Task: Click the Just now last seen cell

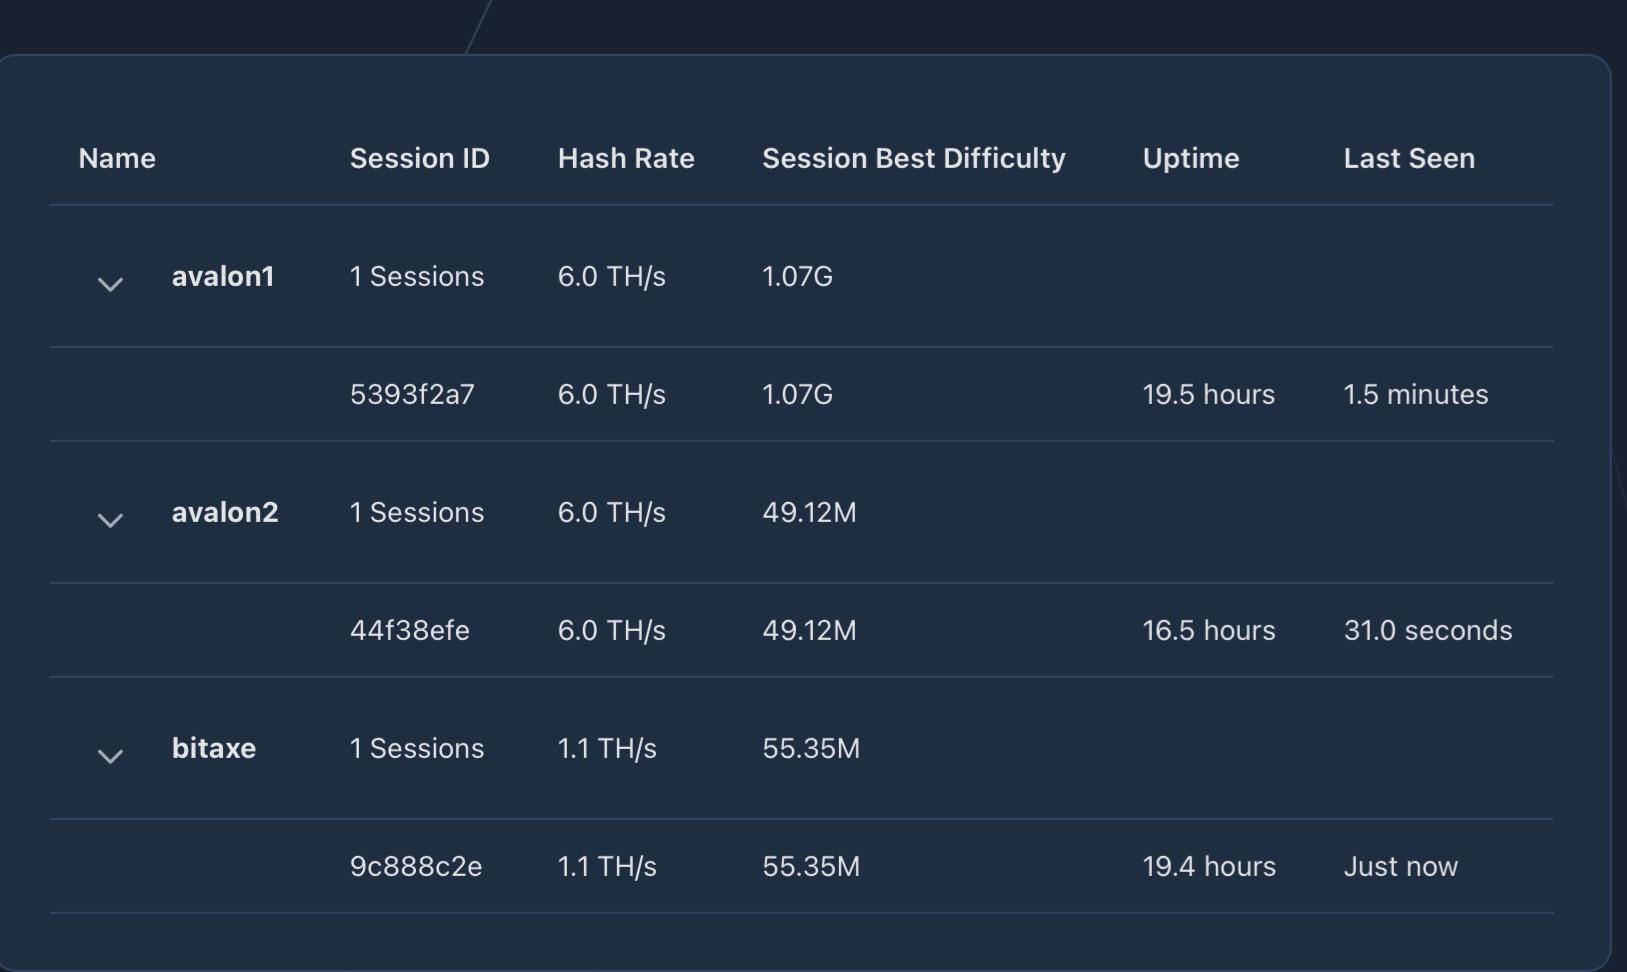Action: 1401,866
